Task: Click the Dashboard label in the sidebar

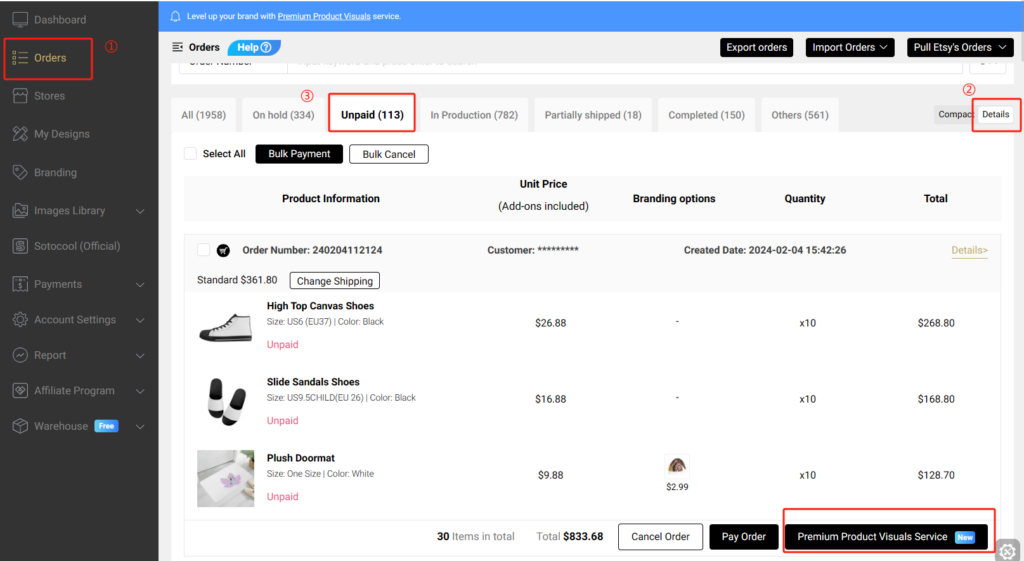Action: pos(60,20)
